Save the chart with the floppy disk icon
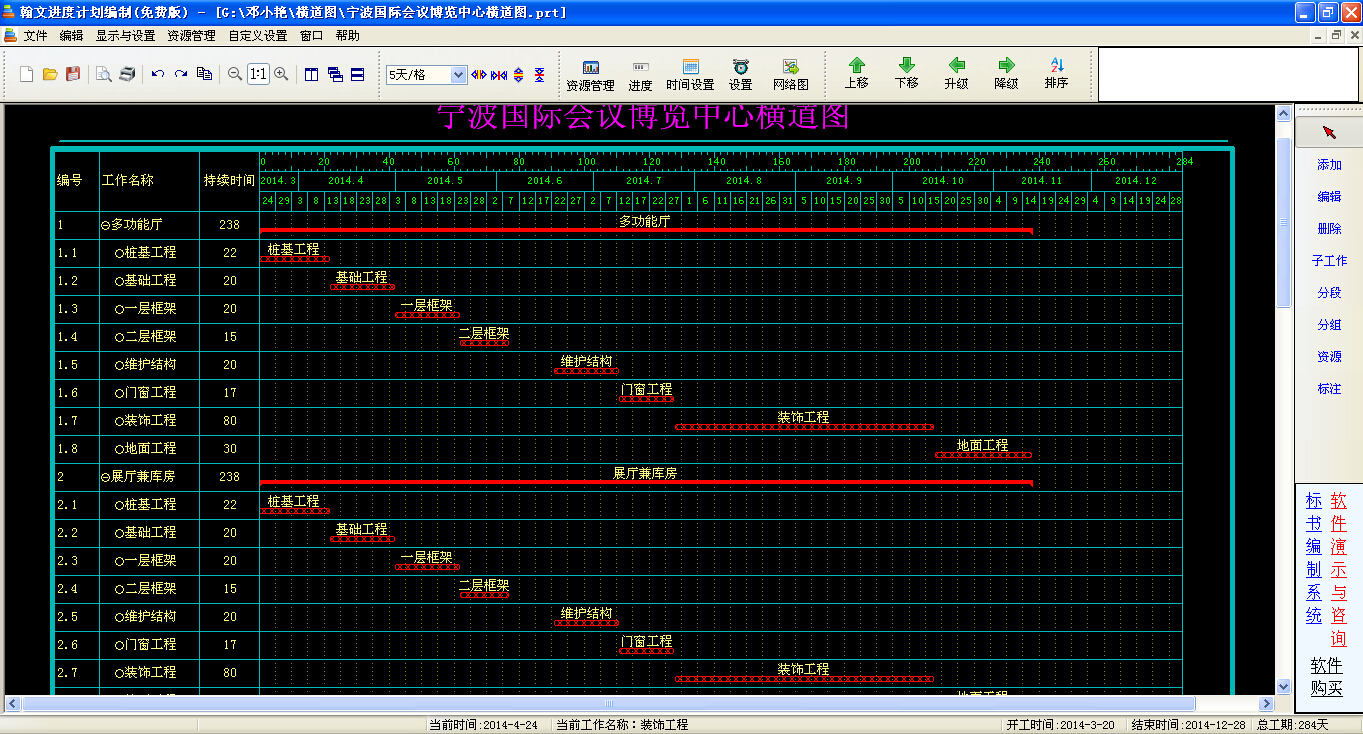Screen dimensions: 1363x734 point(73,74)
